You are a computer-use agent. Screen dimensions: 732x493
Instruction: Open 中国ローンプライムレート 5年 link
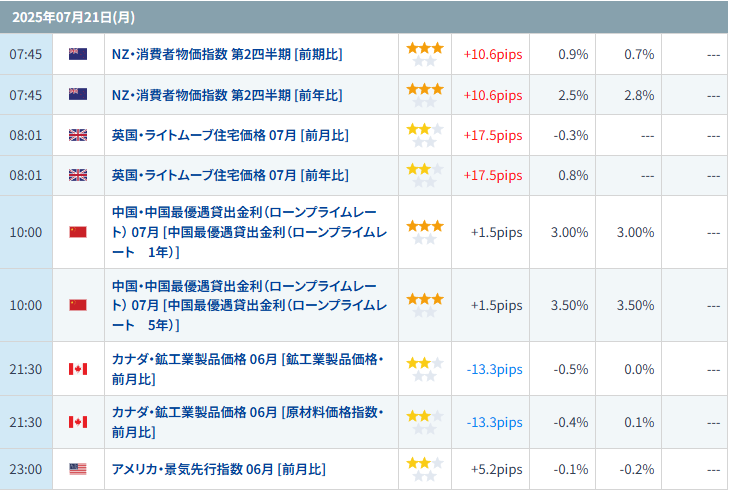pos(249,305)
